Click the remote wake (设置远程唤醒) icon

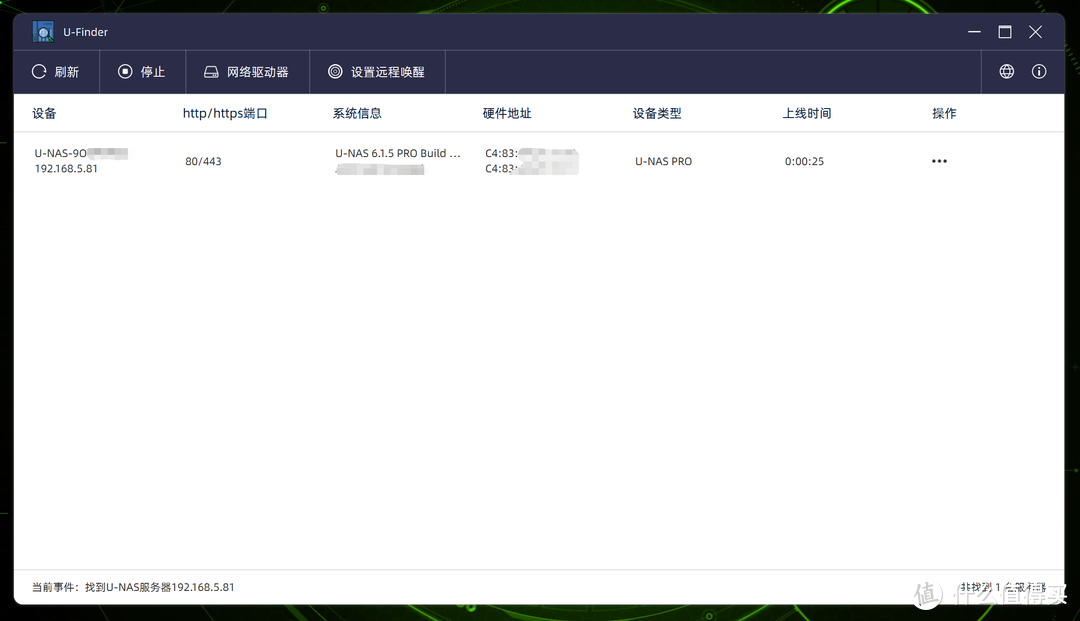pyautogui.click(x=335, y=71)
